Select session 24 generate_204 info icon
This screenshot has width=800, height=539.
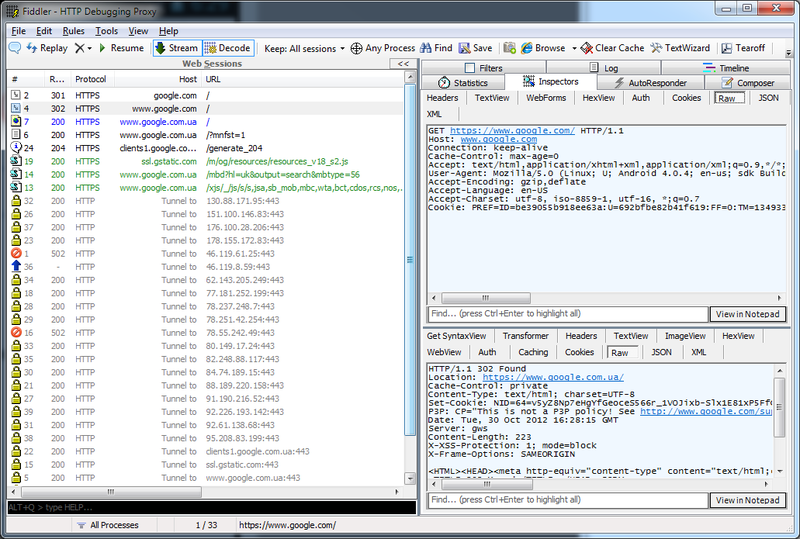(16, 148)
